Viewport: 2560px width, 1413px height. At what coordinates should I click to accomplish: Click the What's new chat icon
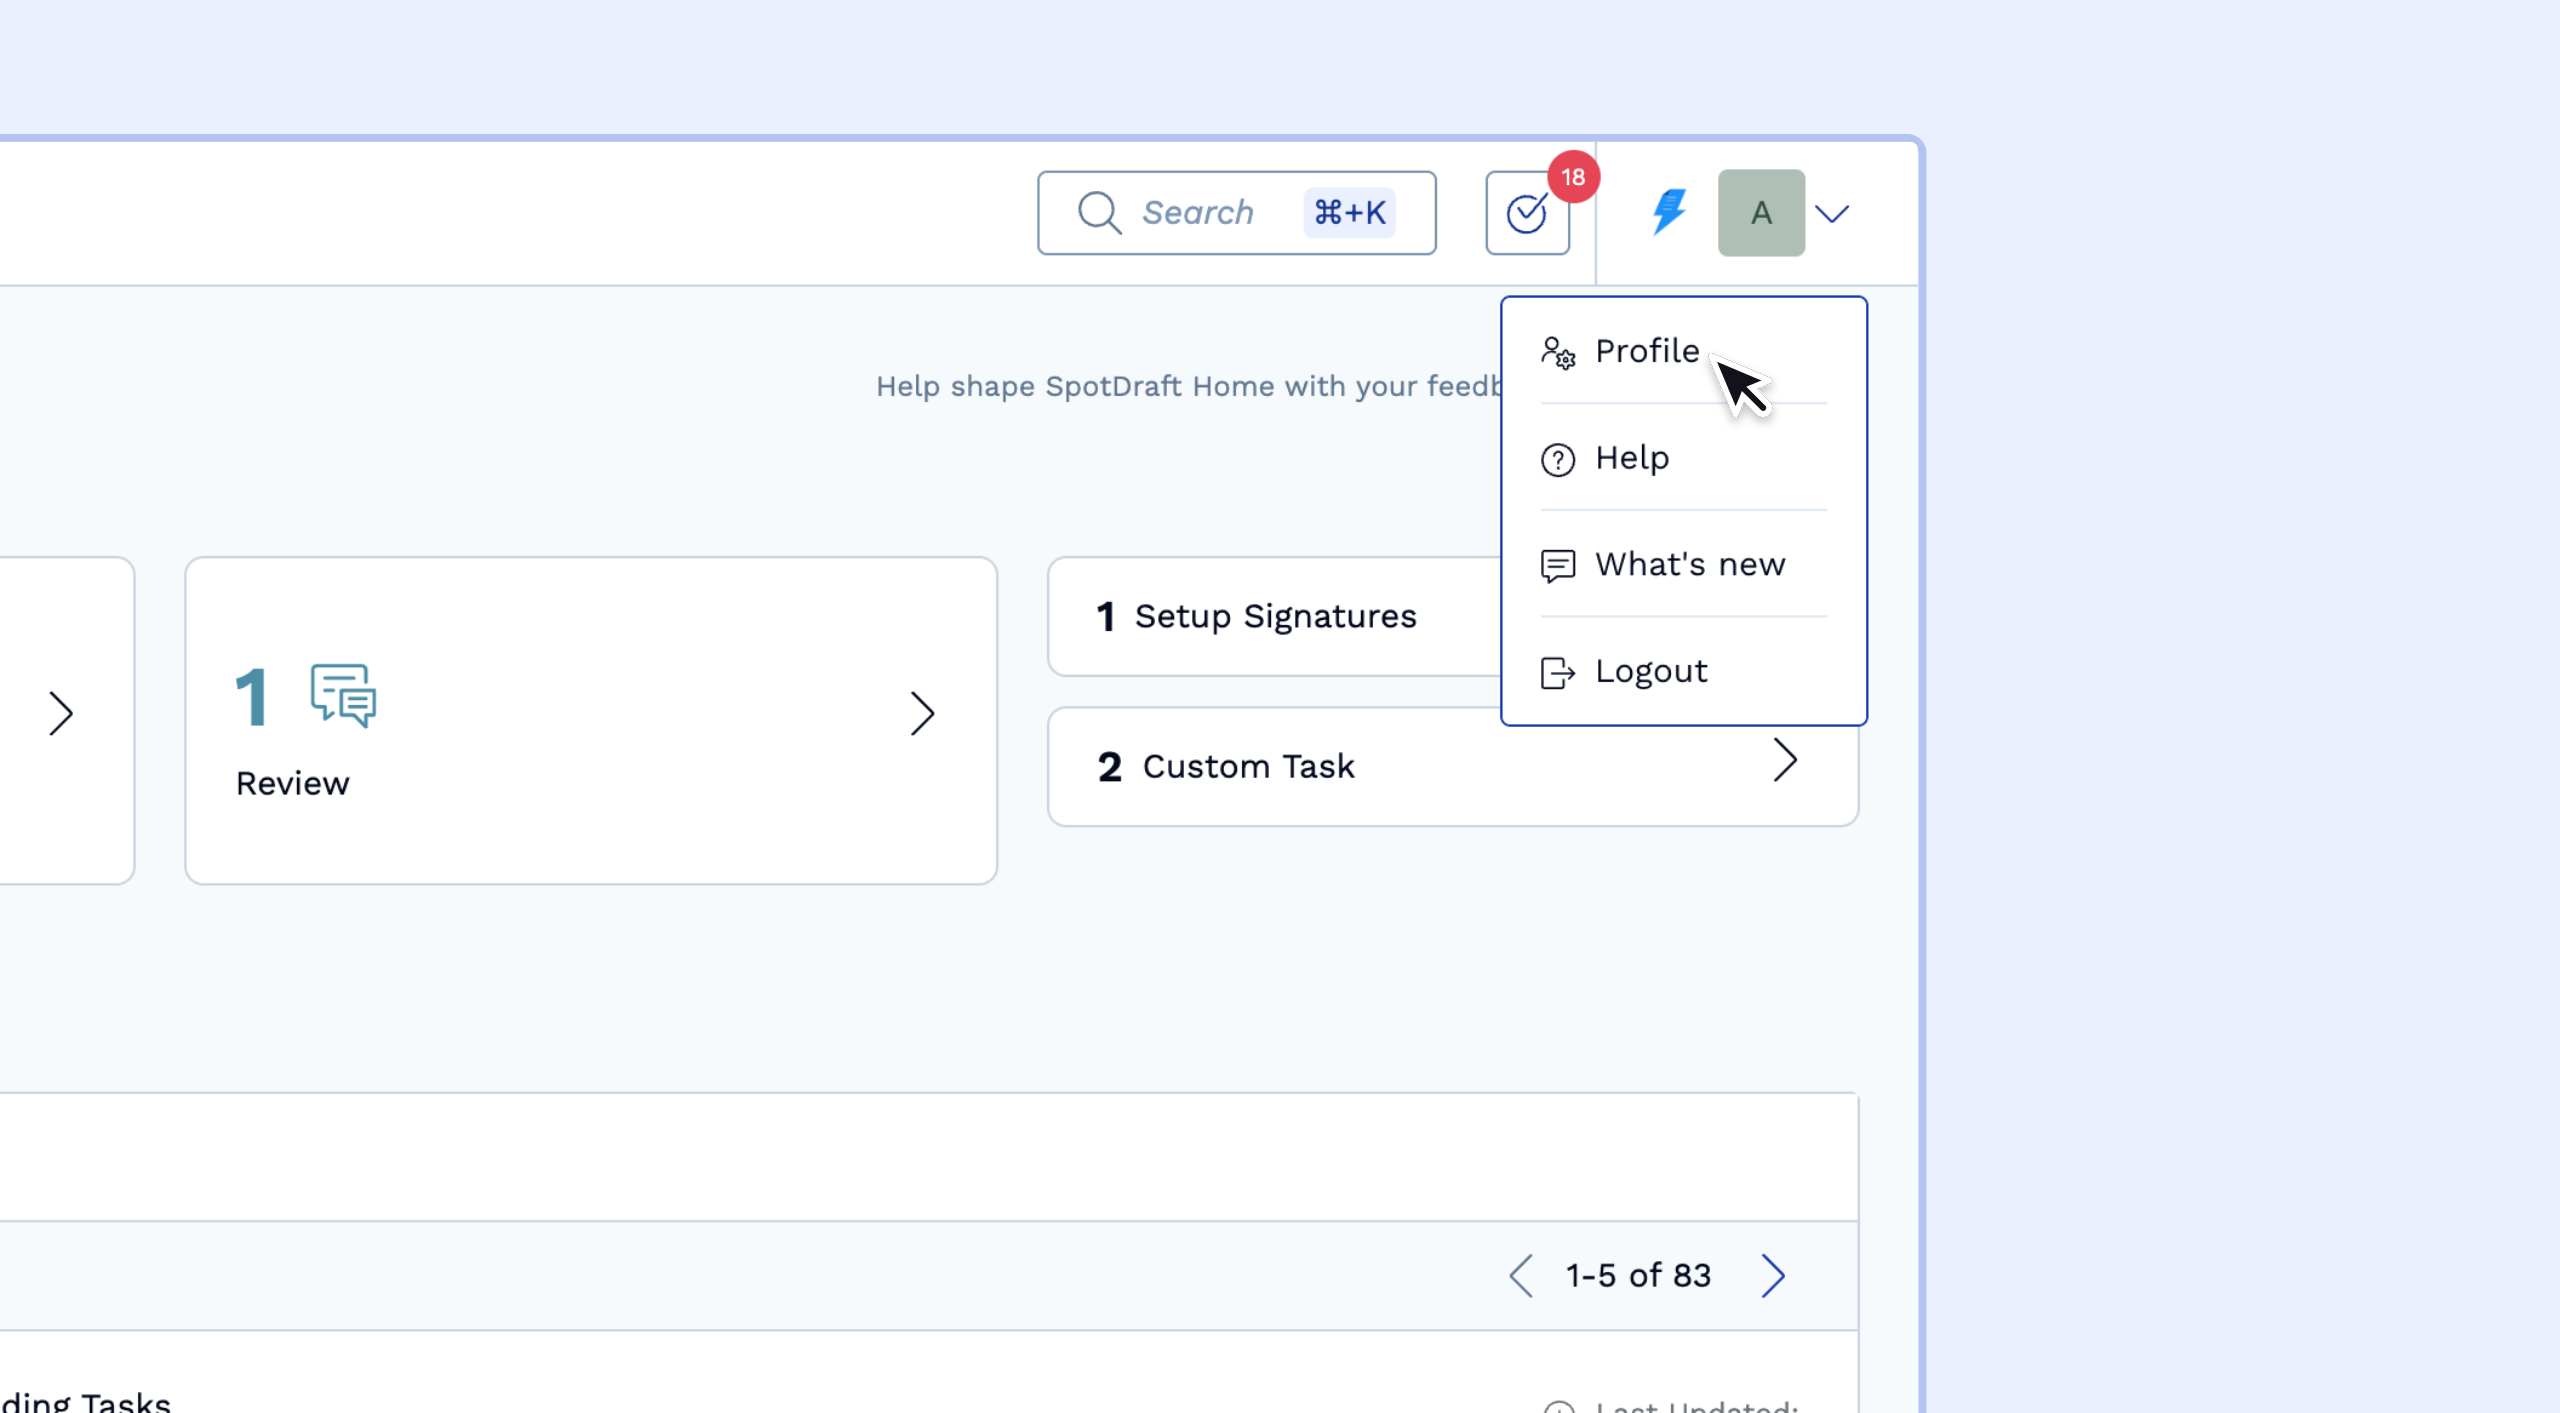pyautogui.click(x=1558, y=566)
